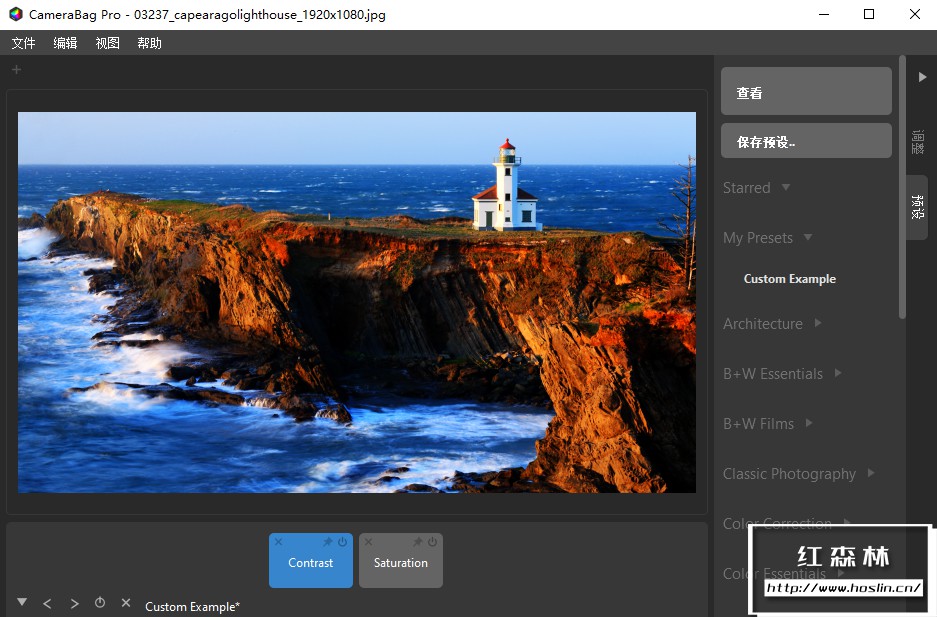Viewport: 937px width, 617px height.
Task: Remove the Saturation tile with its X icon
Action: point(368,542)
